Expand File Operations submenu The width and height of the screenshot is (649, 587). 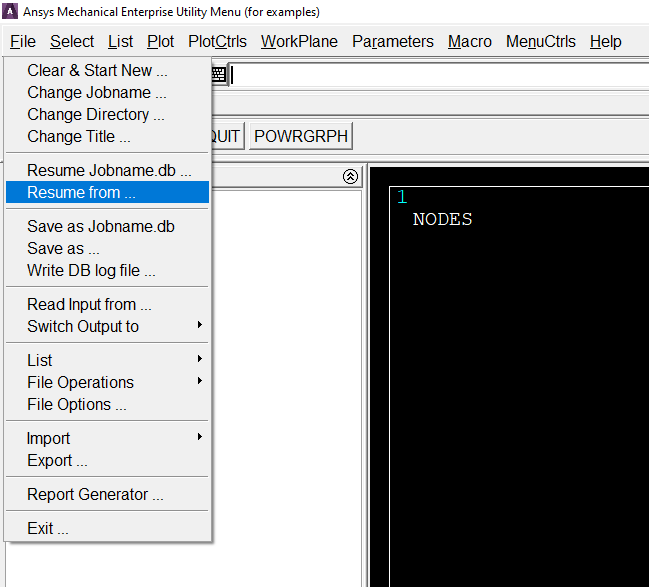coord(107,382)
